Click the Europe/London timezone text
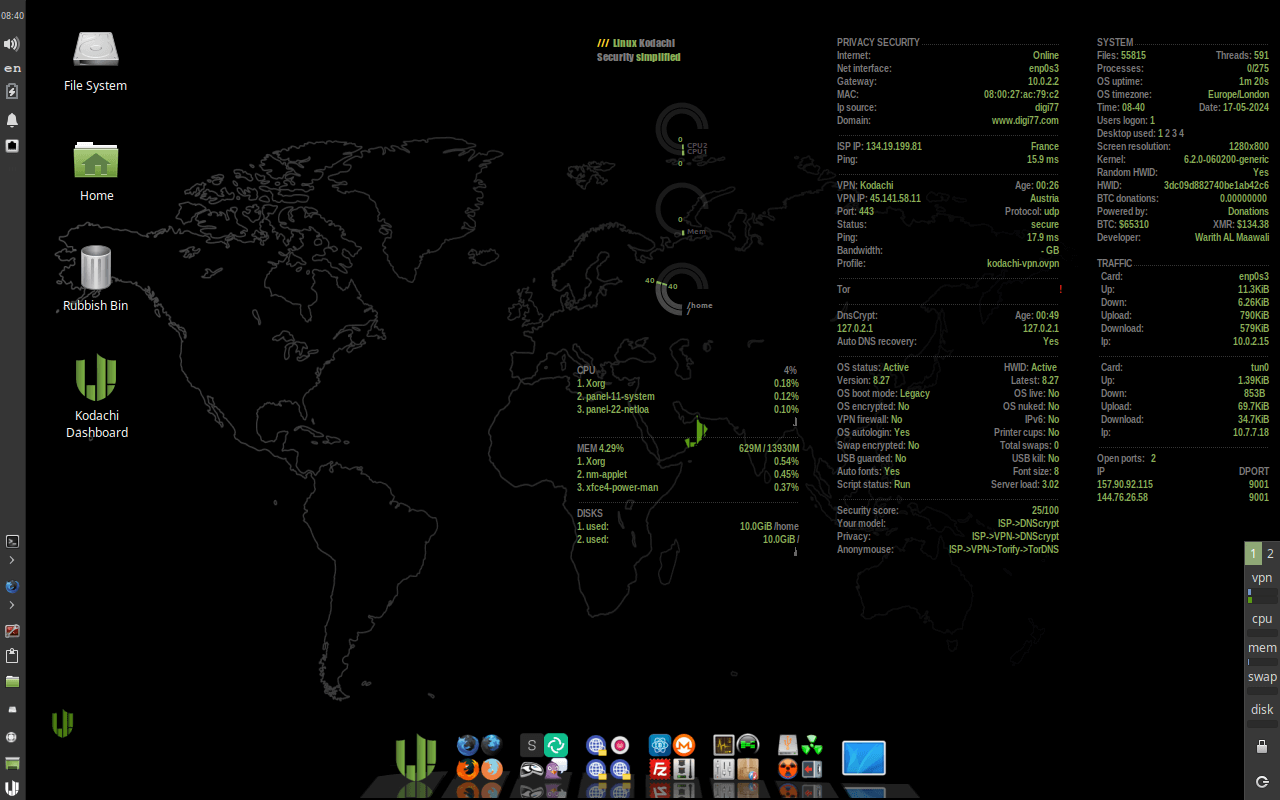This screenshot has width=1280, height=800. tap(1238, 94)
